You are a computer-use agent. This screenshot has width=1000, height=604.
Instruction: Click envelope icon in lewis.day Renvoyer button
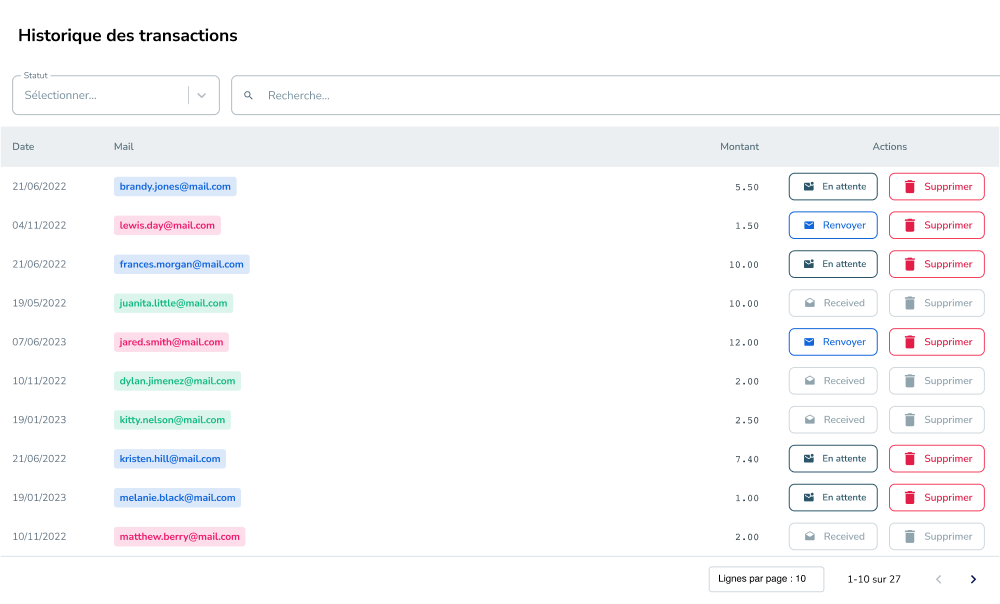click(809, 226)
